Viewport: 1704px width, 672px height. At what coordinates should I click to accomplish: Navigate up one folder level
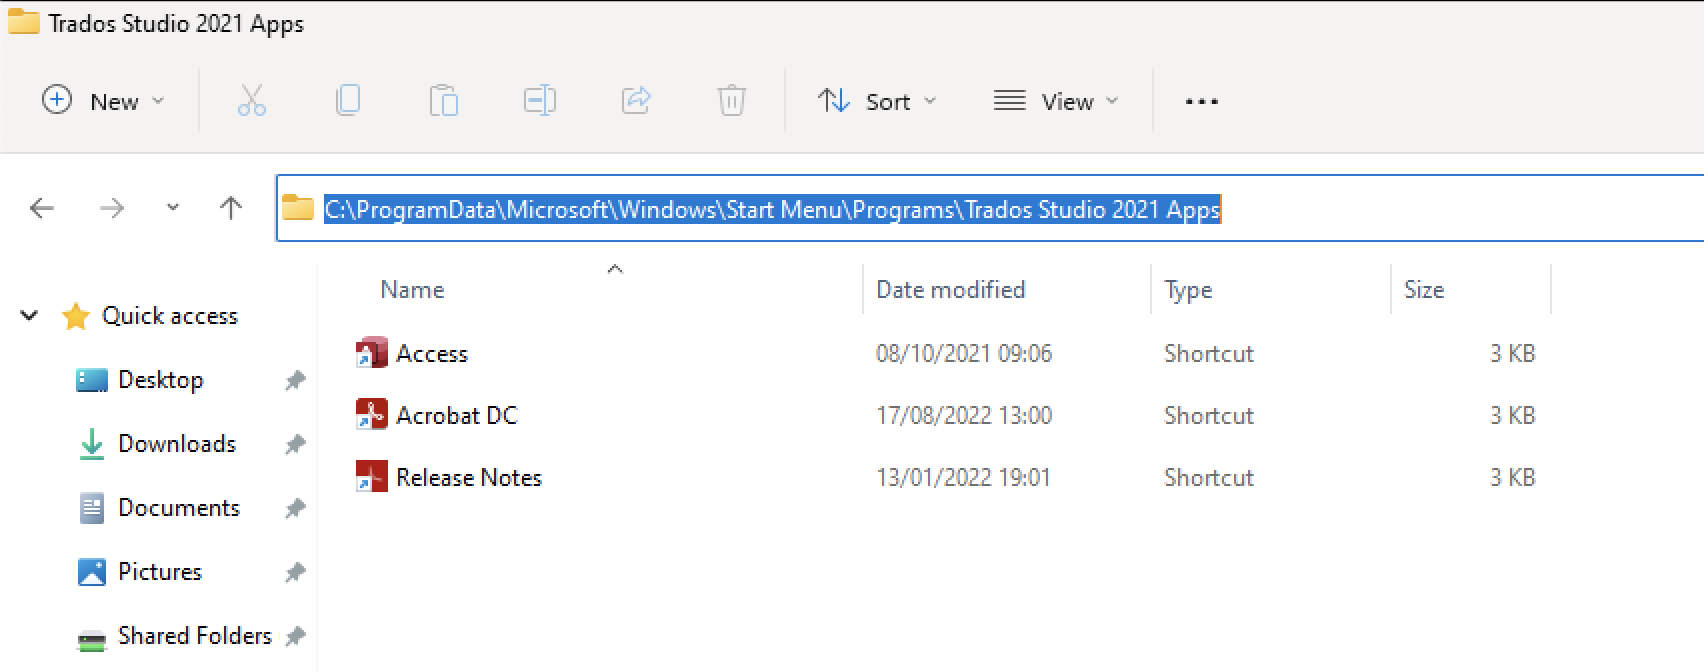(230, 208)
